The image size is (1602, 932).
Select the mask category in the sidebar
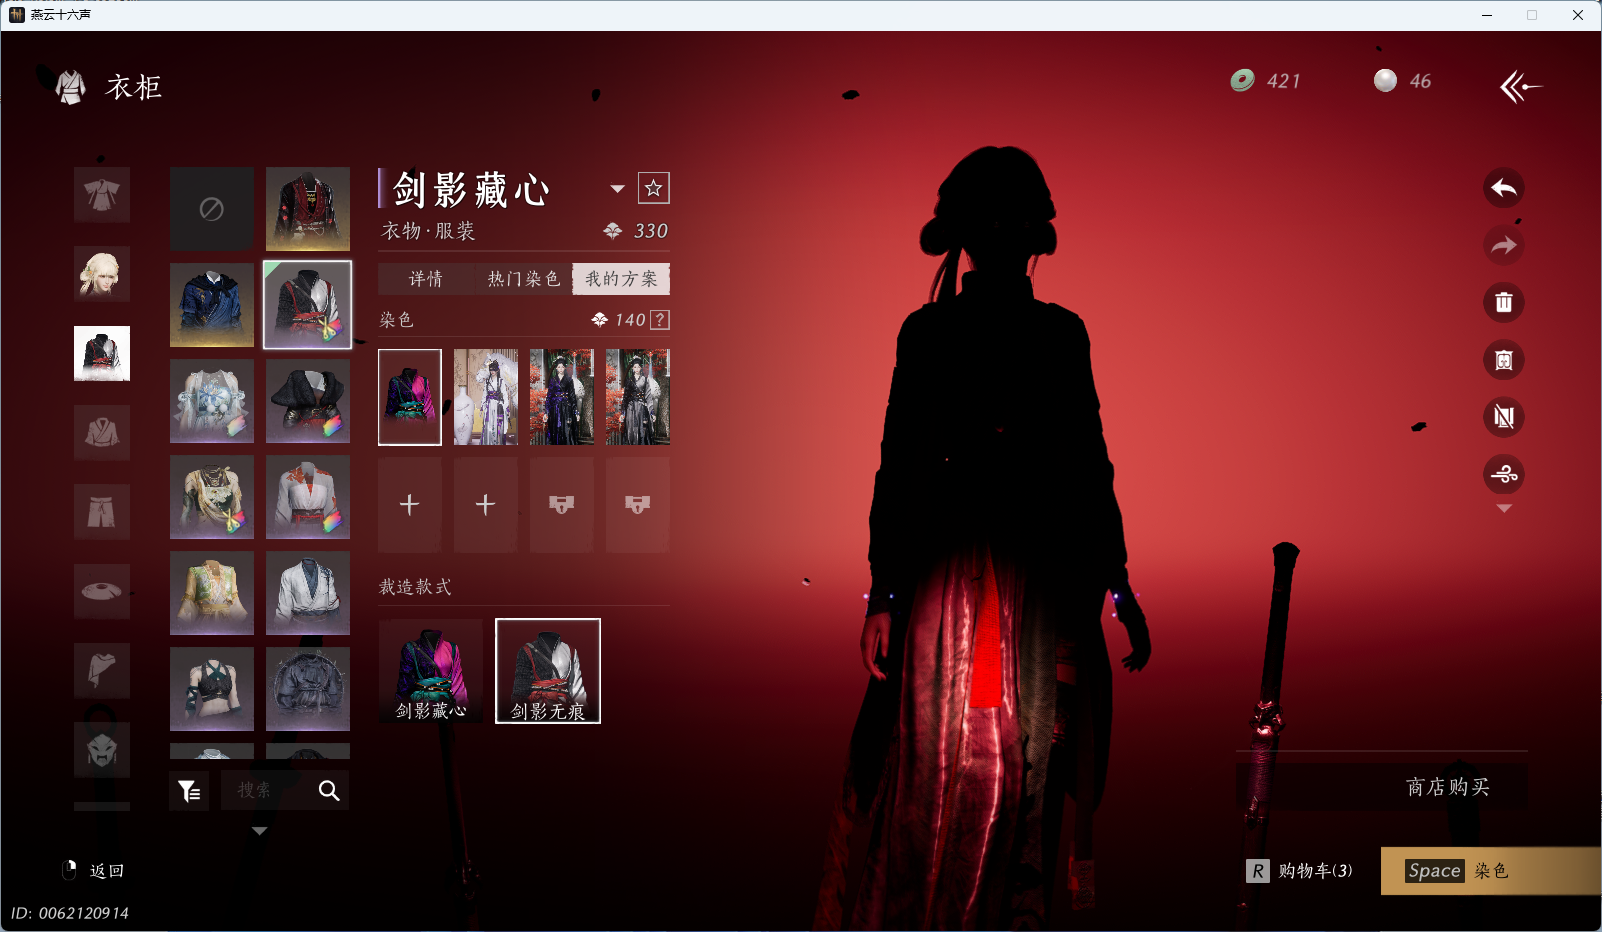pos(101,749)
